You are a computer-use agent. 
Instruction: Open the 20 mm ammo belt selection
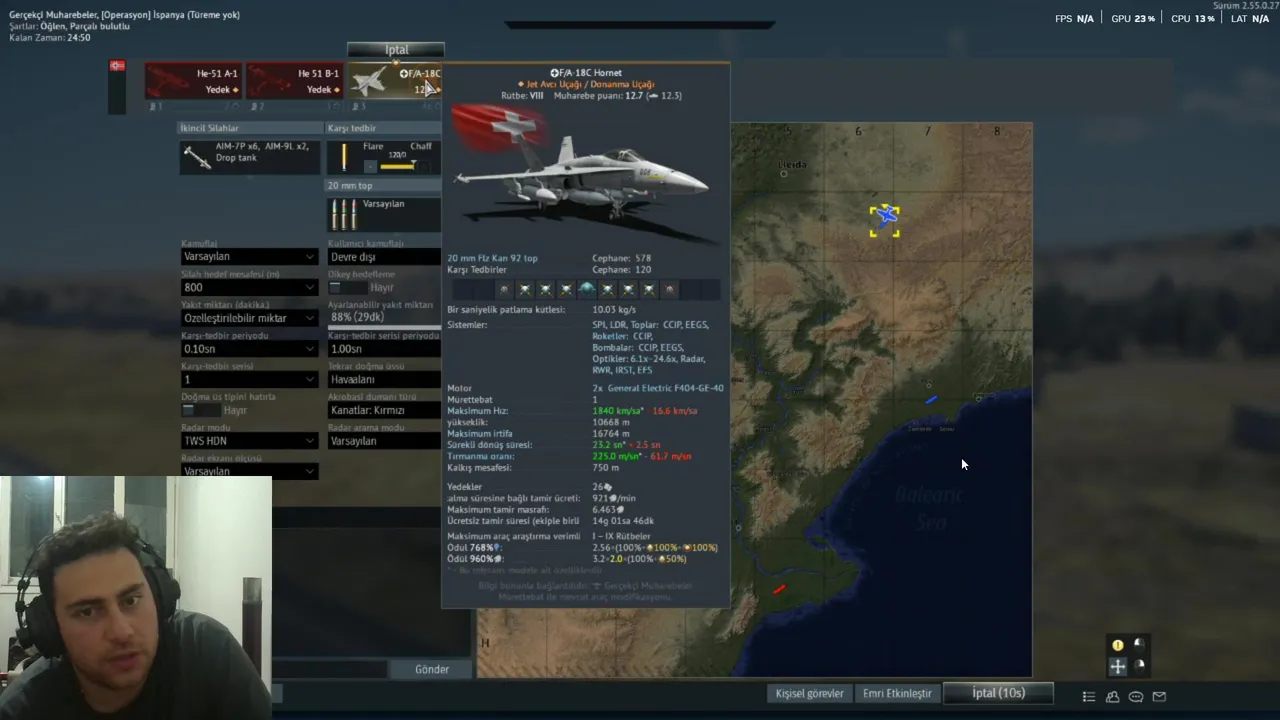coord(384,213)
